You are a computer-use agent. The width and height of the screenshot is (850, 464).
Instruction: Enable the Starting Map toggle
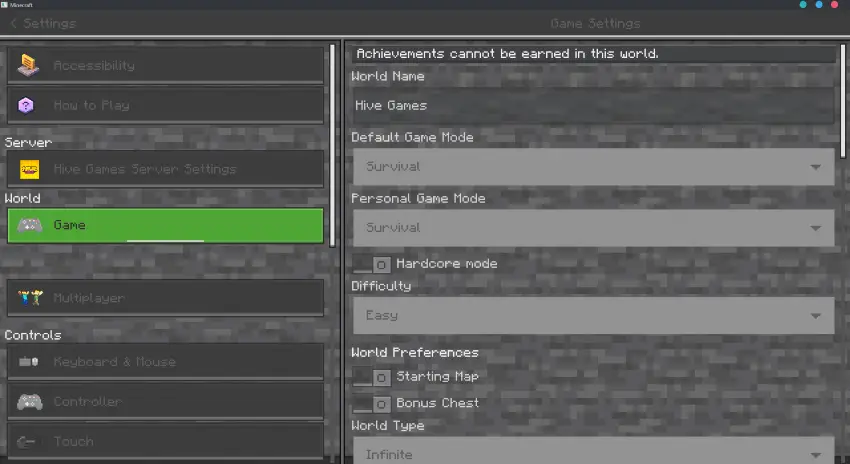pyautogui.click(x=371, y=377)
